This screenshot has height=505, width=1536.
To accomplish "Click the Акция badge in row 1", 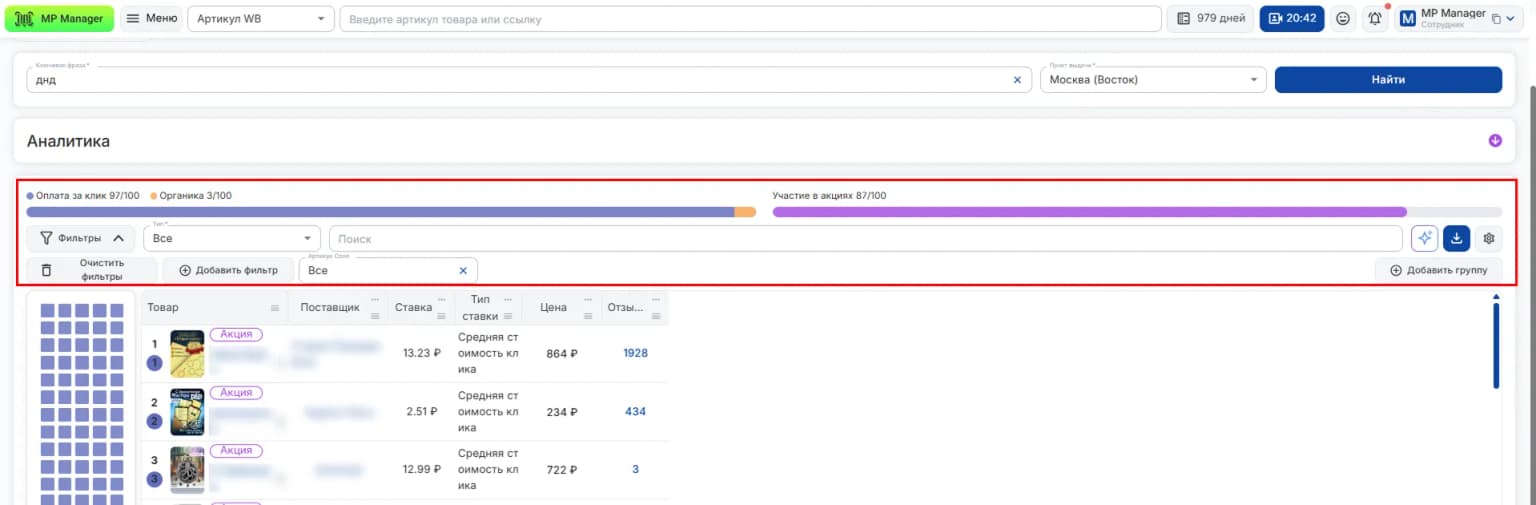I will [236, 335].
